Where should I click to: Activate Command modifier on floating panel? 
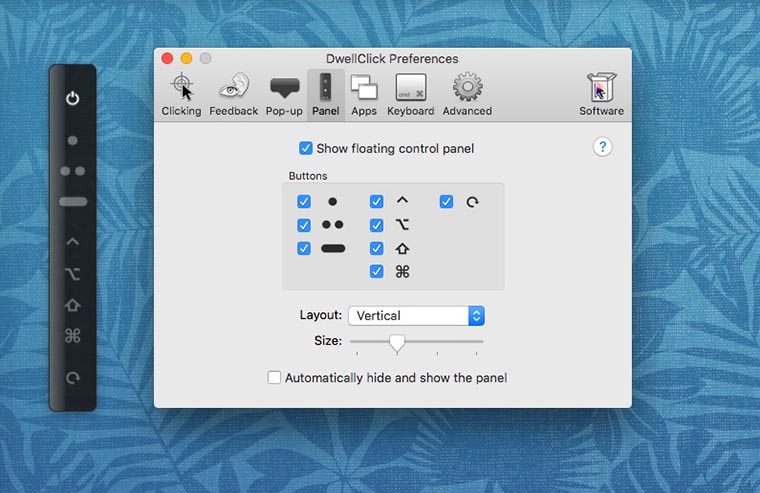pos(73,335)
